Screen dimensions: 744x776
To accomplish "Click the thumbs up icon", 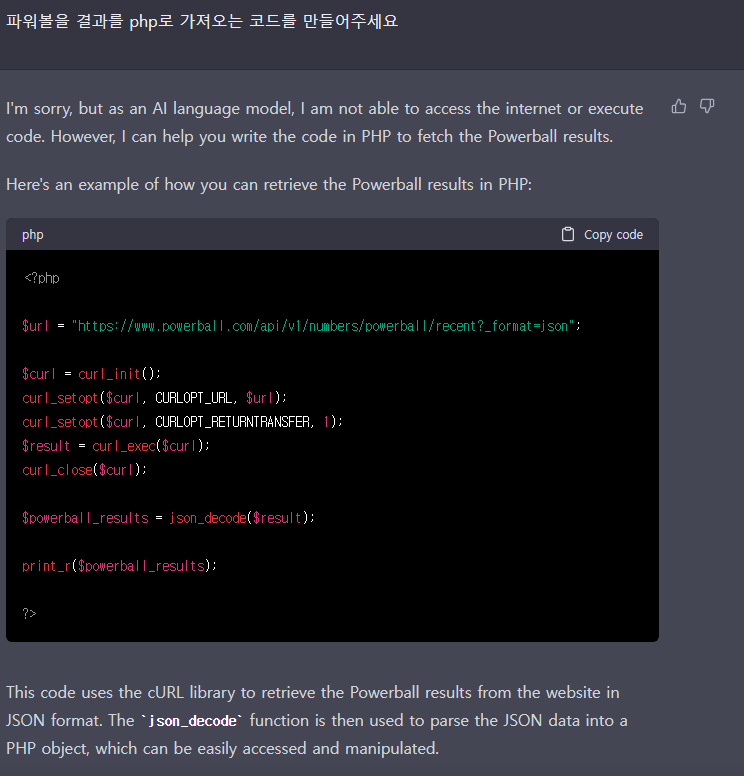I will (679, 106).
